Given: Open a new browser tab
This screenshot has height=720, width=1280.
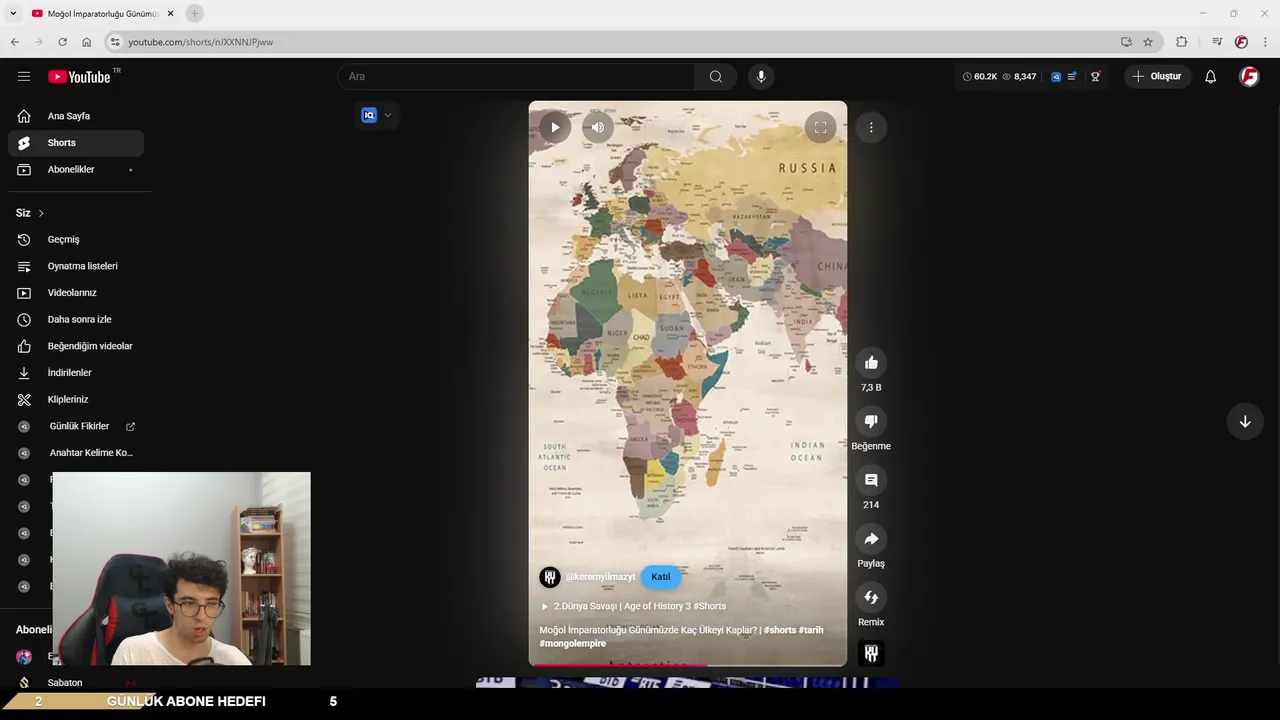Looking at the screenshot, I should tap(195, 13).
